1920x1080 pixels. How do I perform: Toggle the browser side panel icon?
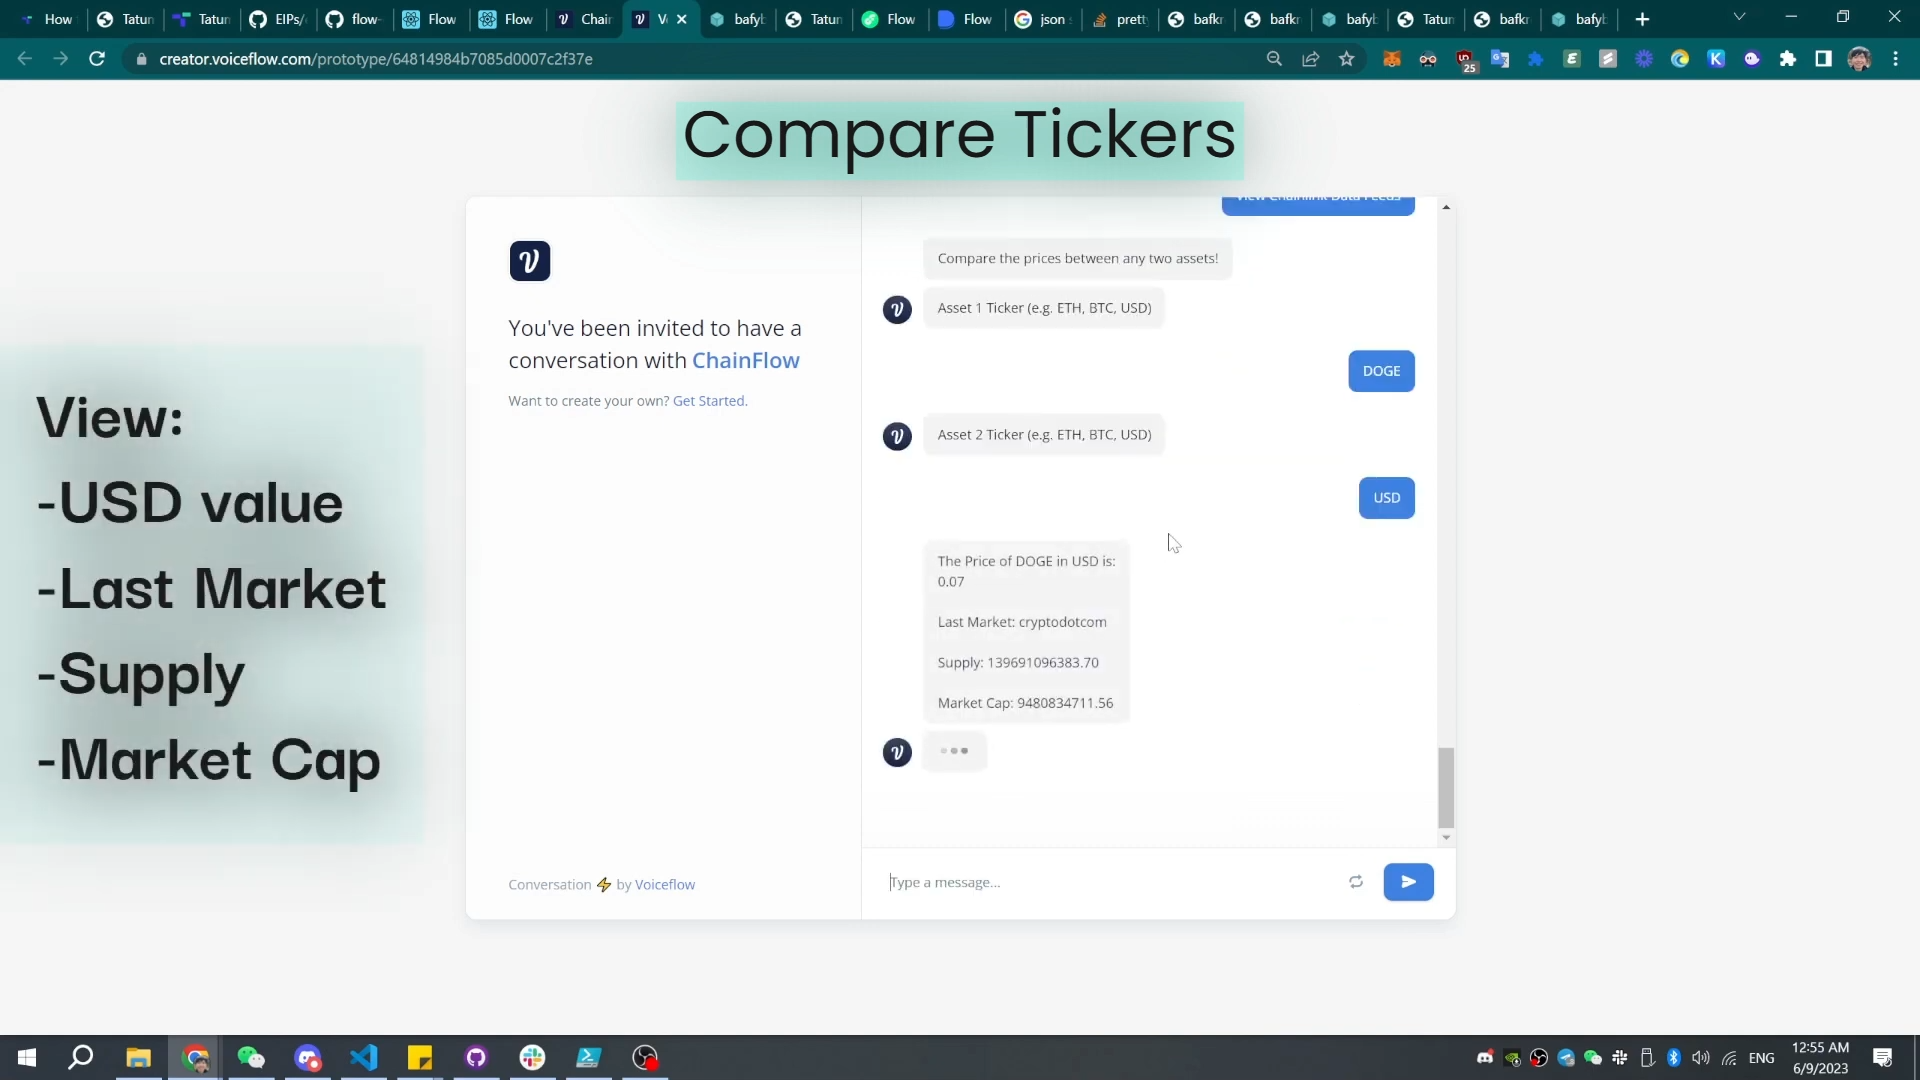pyautogui.click(x=1823, y=59)
